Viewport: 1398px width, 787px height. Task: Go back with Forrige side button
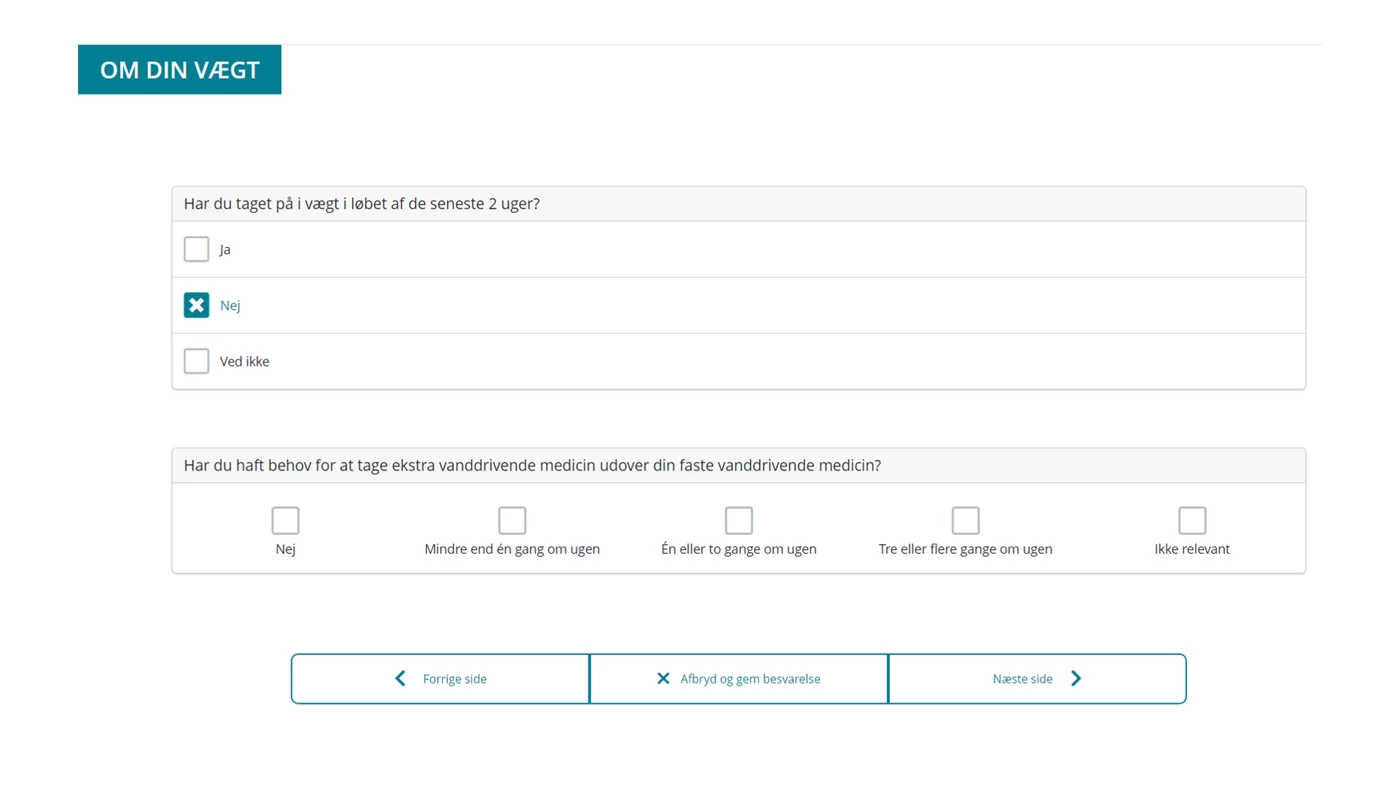(x=440, y=679)
